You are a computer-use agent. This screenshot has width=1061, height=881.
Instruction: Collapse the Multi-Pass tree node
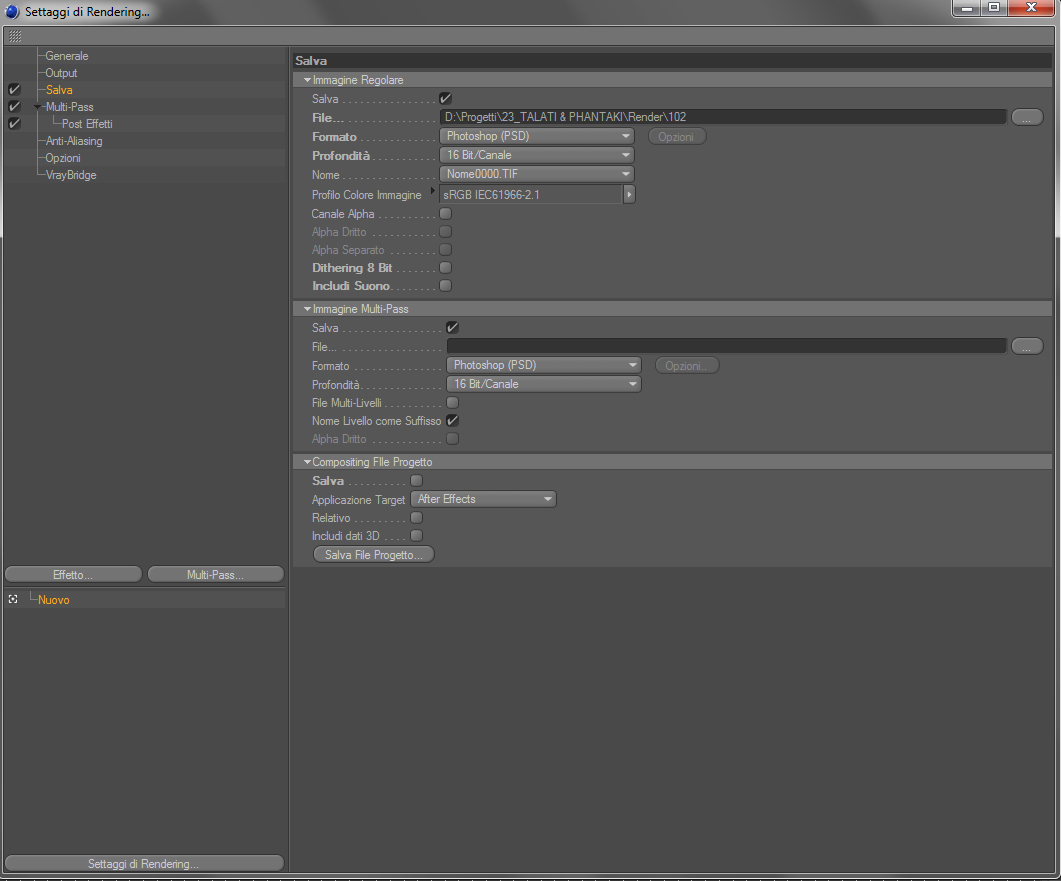tap(37, 107)
